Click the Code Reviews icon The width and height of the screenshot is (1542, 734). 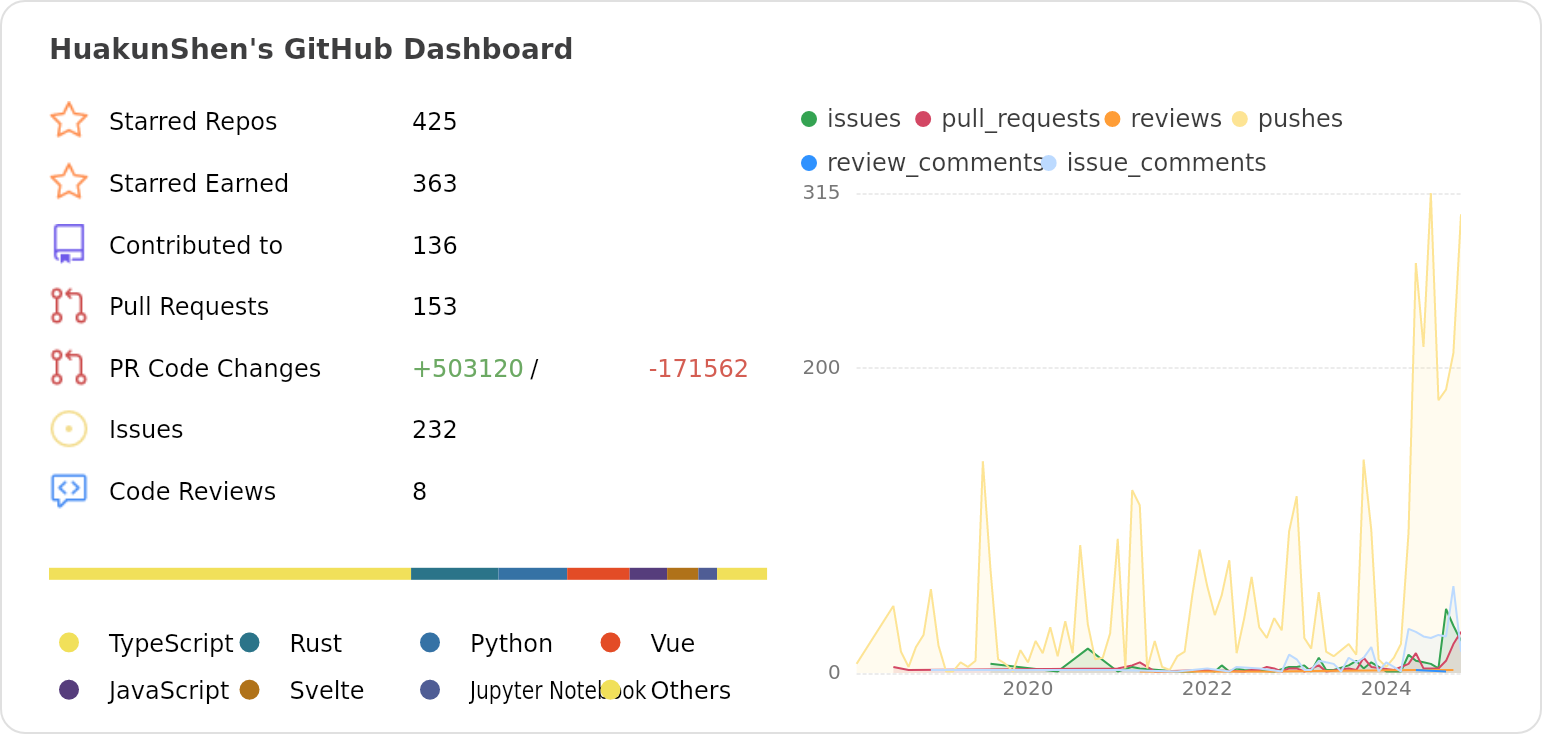(69, 491)
